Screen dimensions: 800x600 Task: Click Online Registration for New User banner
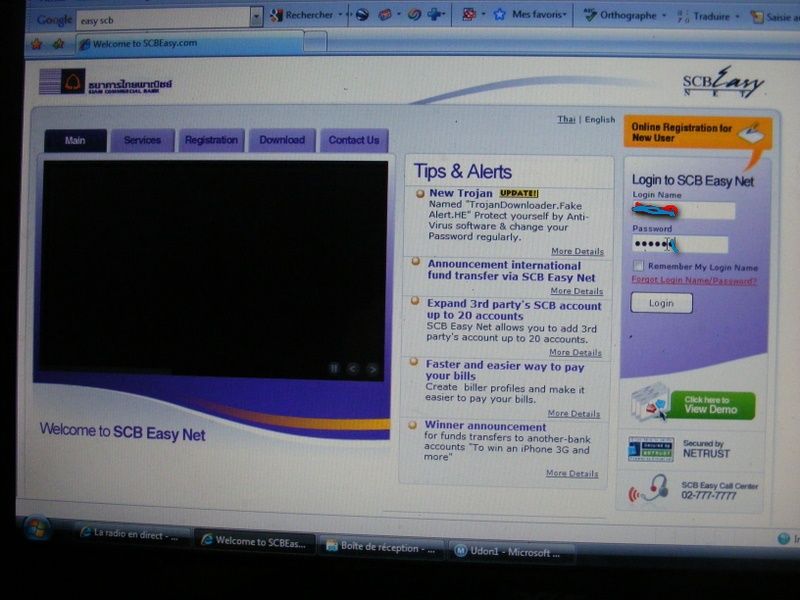click(x=697, y=133)
